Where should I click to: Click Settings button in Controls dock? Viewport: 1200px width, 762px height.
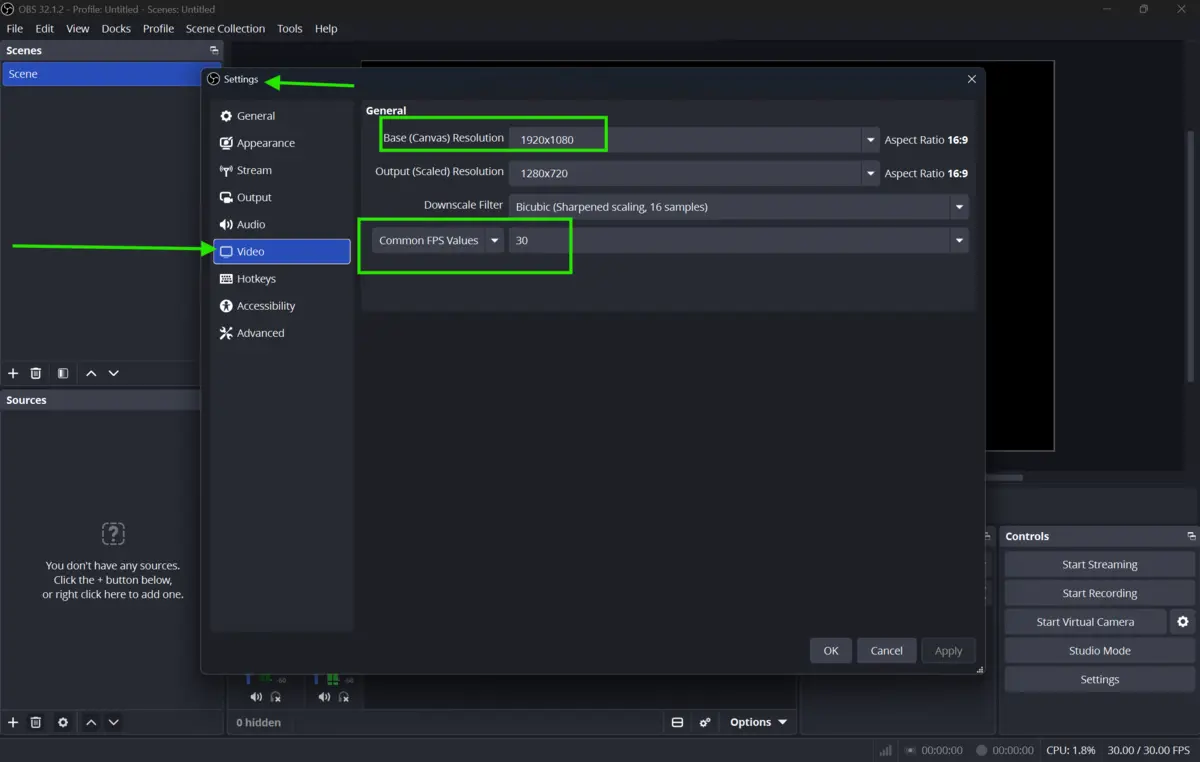tap(1100, 679)
